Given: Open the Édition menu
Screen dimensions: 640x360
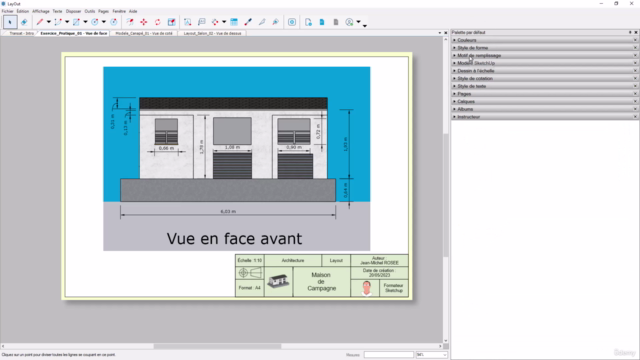Looking at the screenshot, I should 23,11.
